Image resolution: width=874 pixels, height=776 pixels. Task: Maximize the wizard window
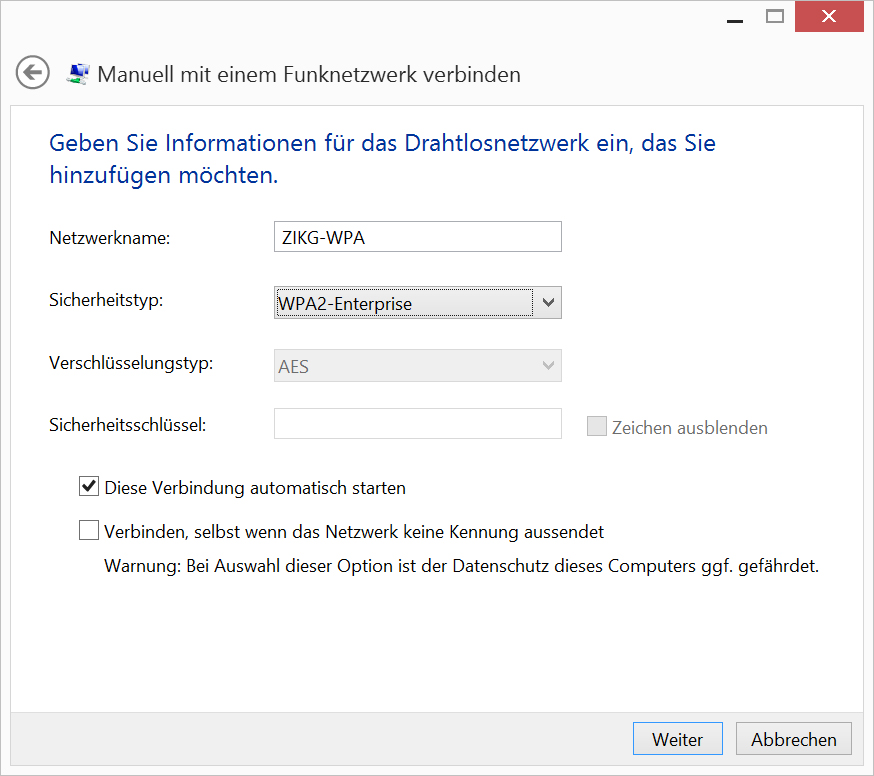(x=774, y=17)
